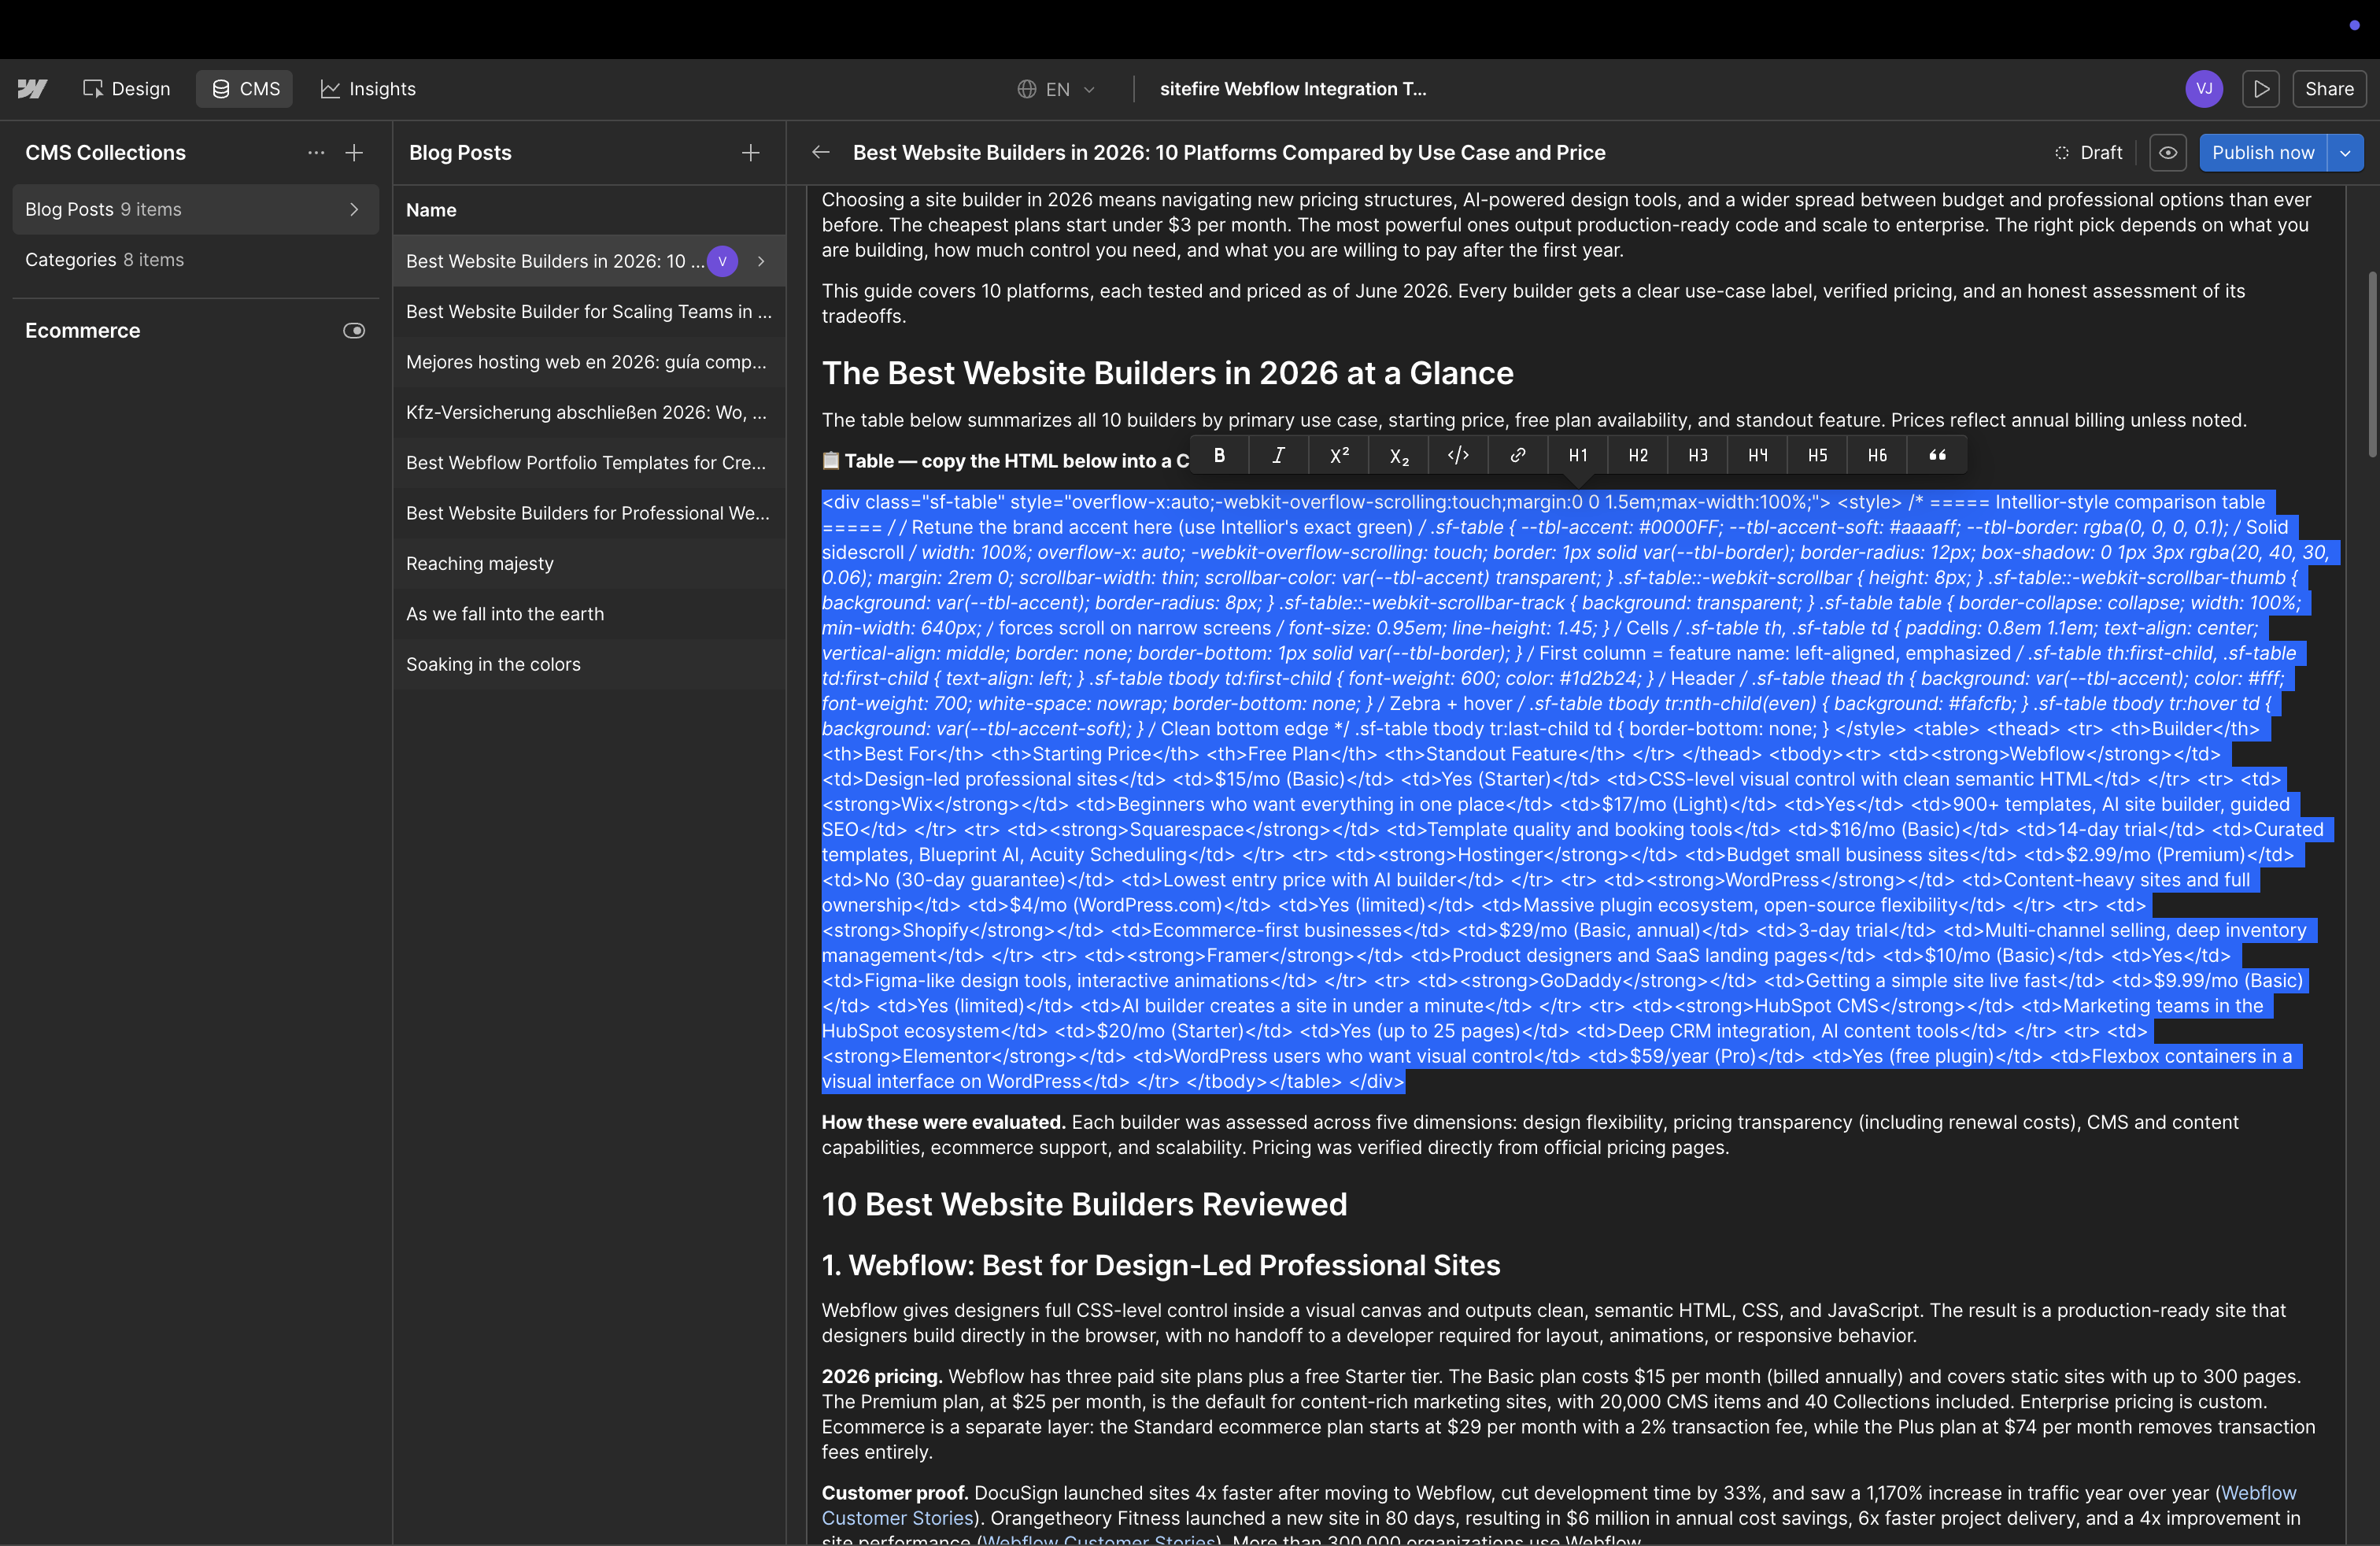Set selection to Heading 2
The image size is (2380, 1546).
click(x=1638, y=456)
